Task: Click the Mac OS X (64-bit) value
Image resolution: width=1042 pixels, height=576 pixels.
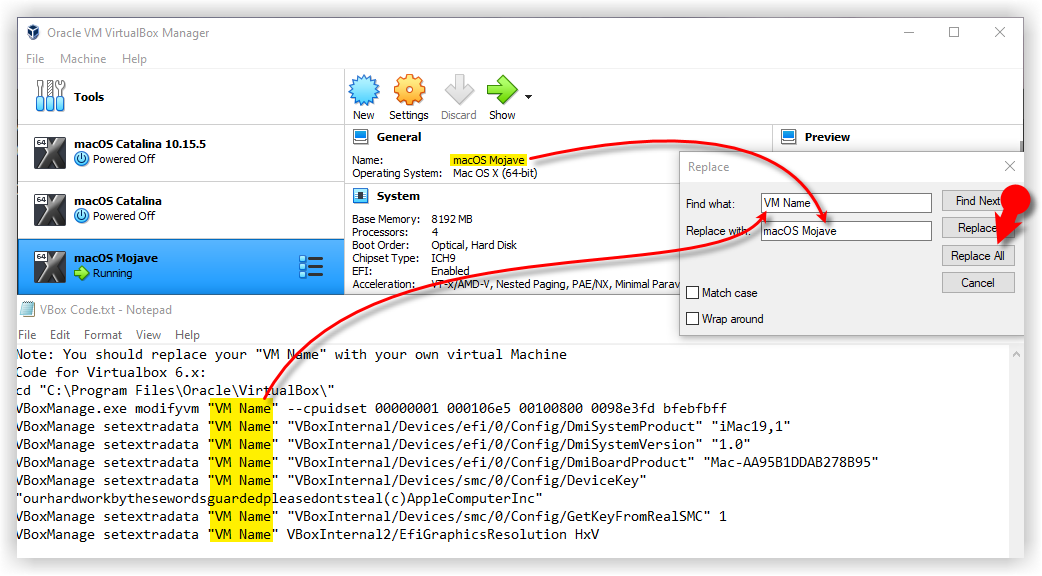Action: pyautogui.click(x=495, y=173)
